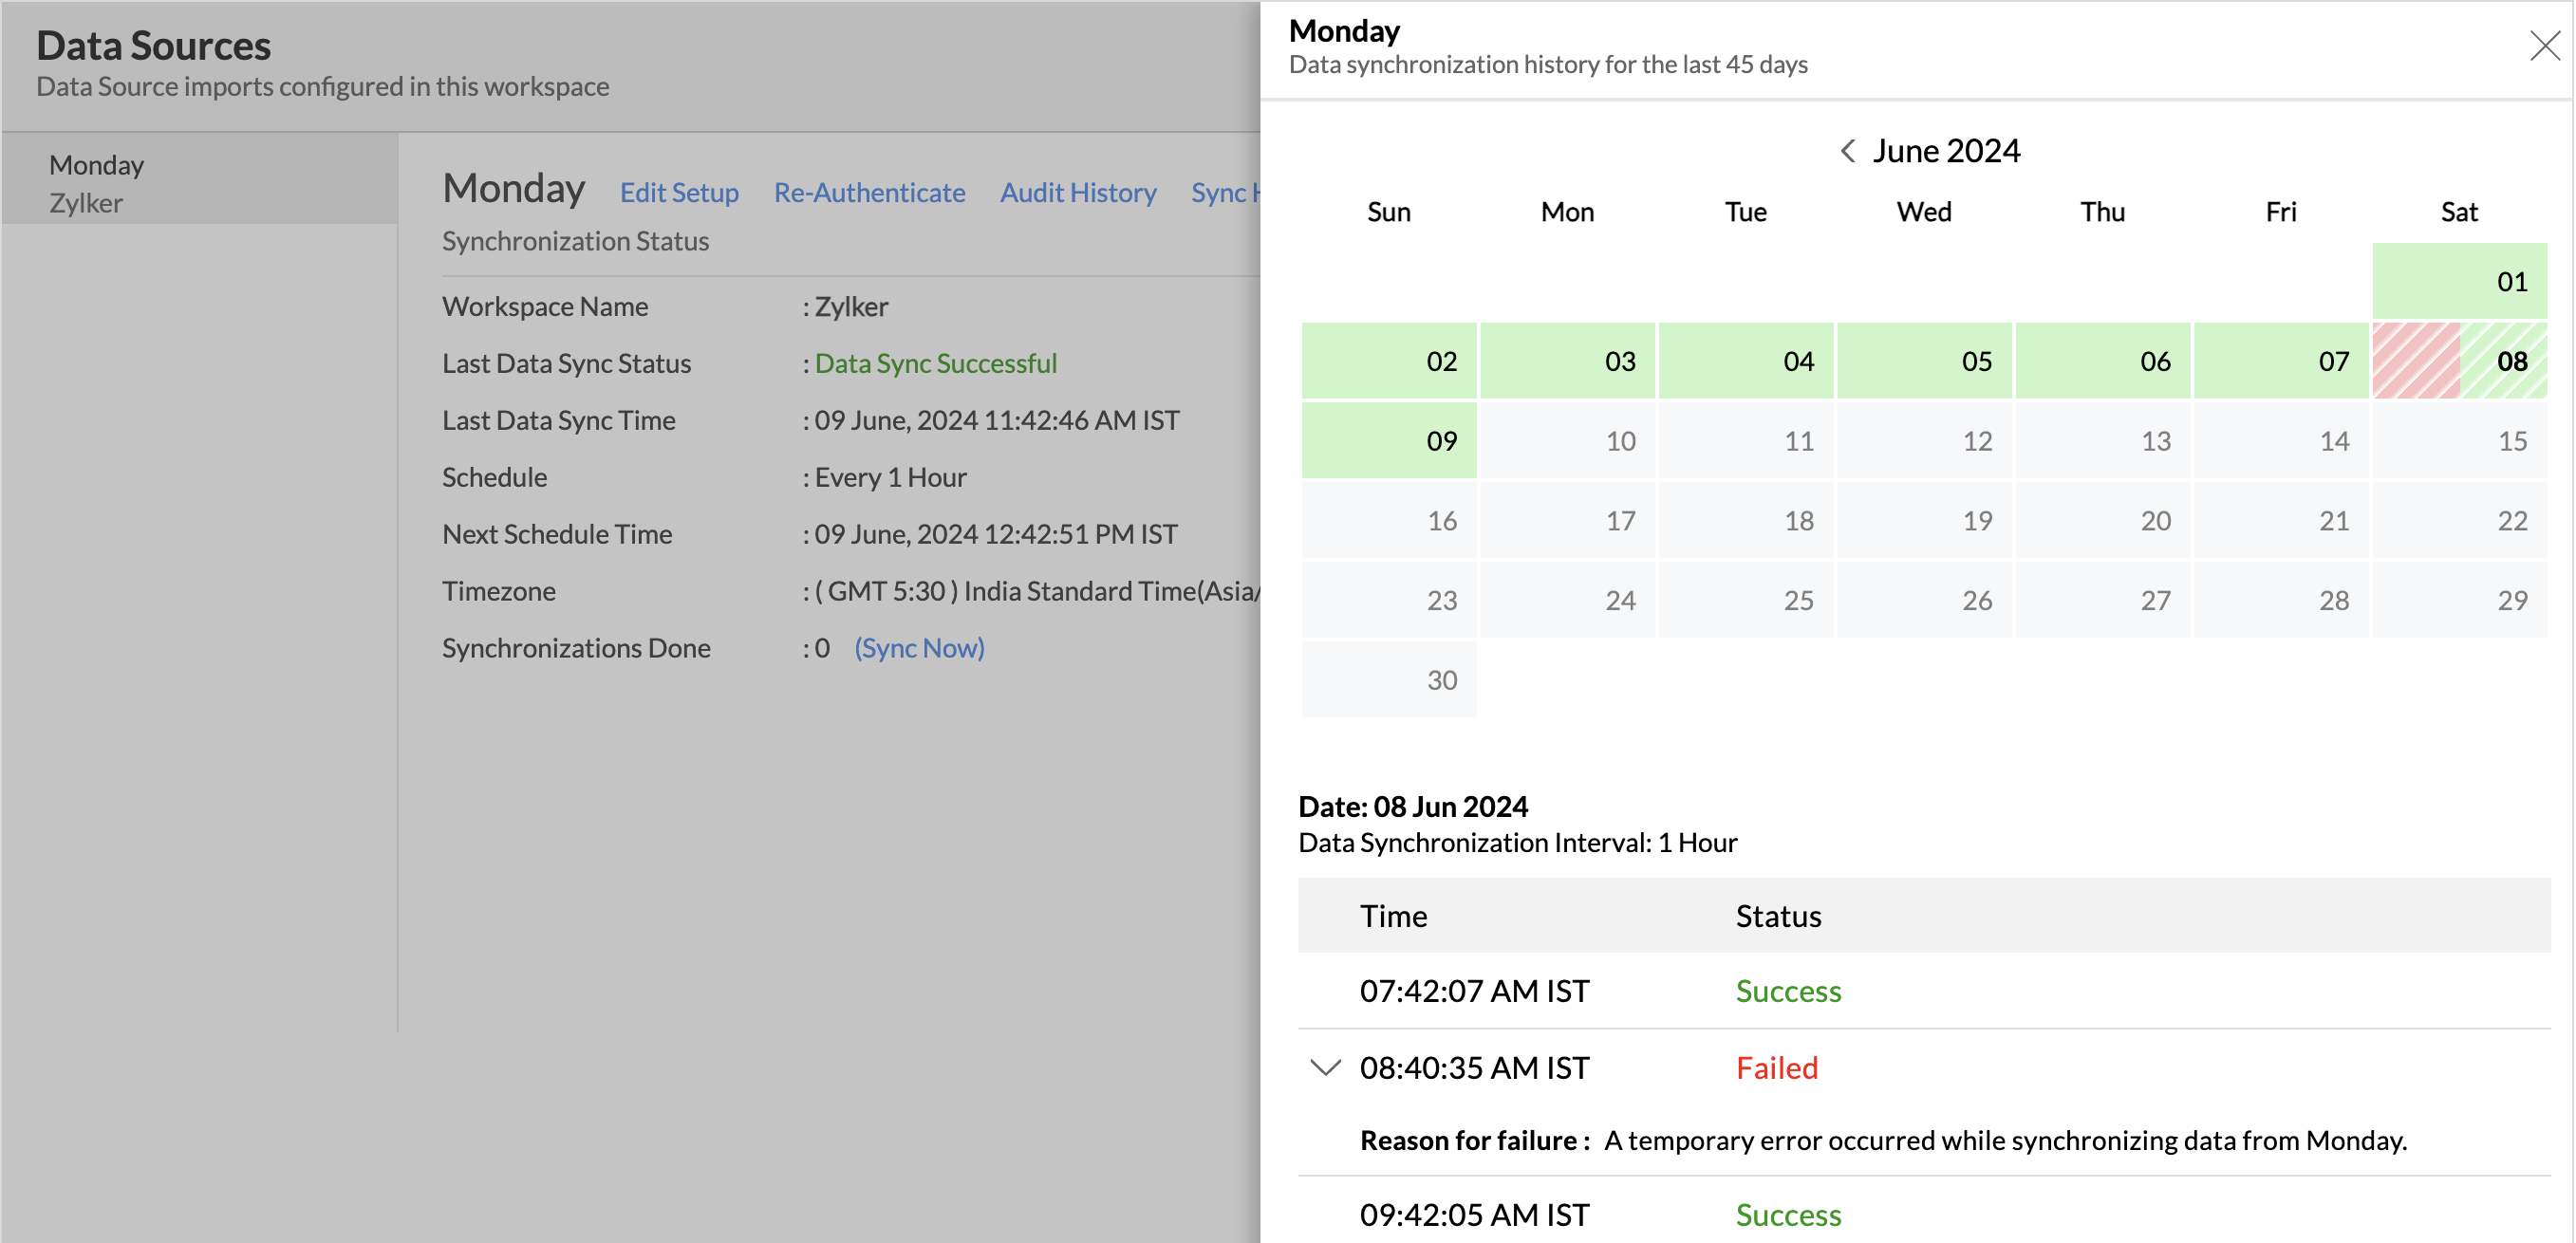This screenshot has height=1243, width=2576.
Task: Select June 01 on the calendar
Action: coord(2459,281)
